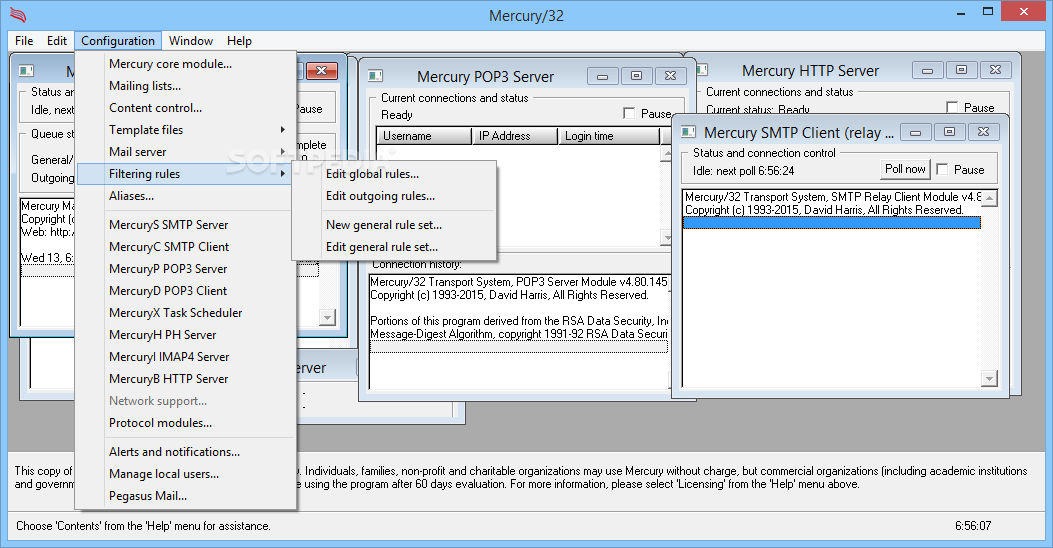This screenshot has height=548, width=1053.
Task: Open the Window menu
Action: (191, 41)
